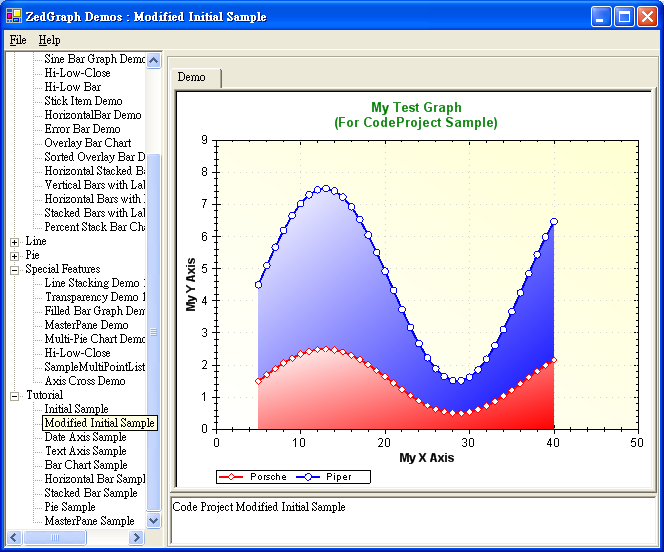Click the Porsche legend entry
Image resolution: width=664 pixels, height=552 pixels.
[253, 477]
